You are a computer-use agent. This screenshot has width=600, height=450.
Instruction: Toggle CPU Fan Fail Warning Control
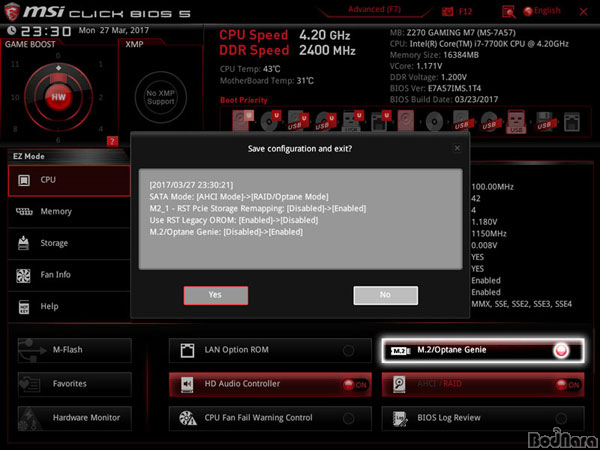coord(348,419)
